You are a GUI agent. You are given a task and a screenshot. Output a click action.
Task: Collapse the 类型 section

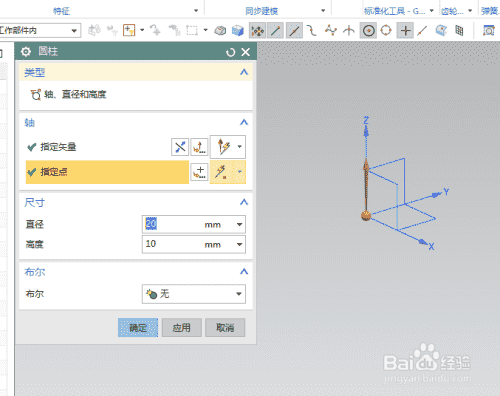pyautogui.click(x=244, y=72)
